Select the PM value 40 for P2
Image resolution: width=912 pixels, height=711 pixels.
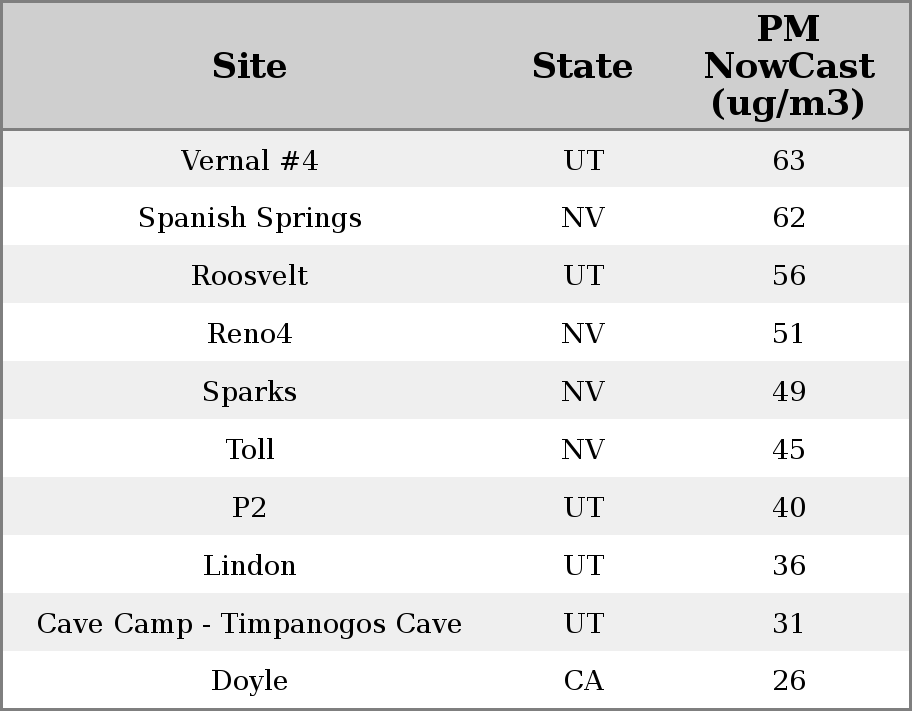click(788, 508)
